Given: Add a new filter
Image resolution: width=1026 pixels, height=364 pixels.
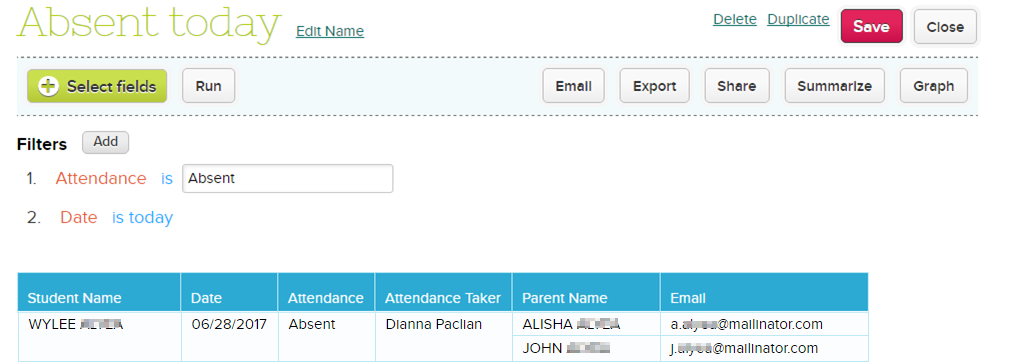Looking at the screenshot, I should pyautogui.click(x=105, y=142).
